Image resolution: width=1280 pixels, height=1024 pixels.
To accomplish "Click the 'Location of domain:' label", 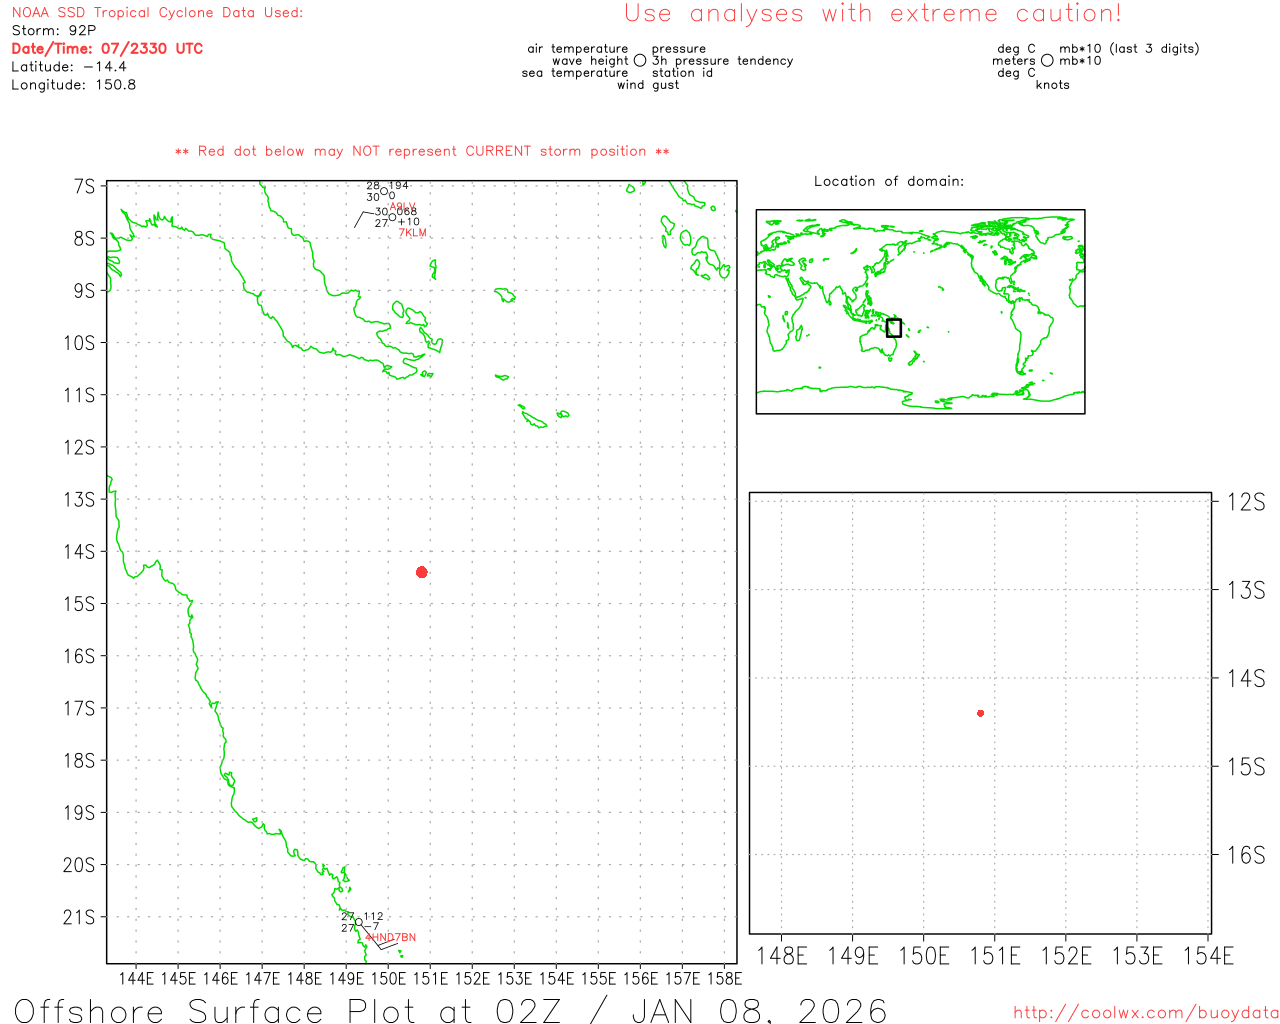I will (x=888, y=181).
